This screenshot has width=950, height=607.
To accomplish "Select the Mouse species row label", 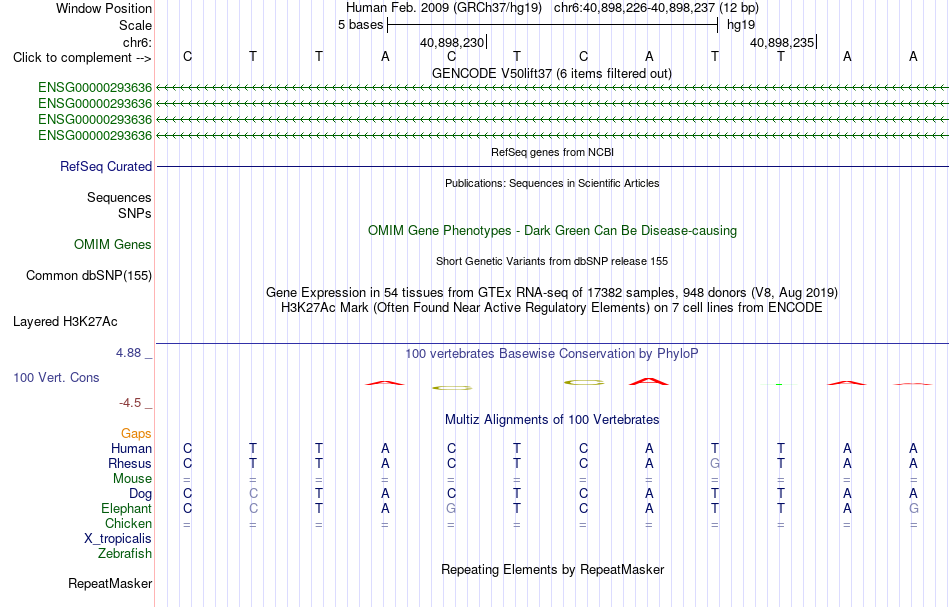I will [x=132, y=479].
